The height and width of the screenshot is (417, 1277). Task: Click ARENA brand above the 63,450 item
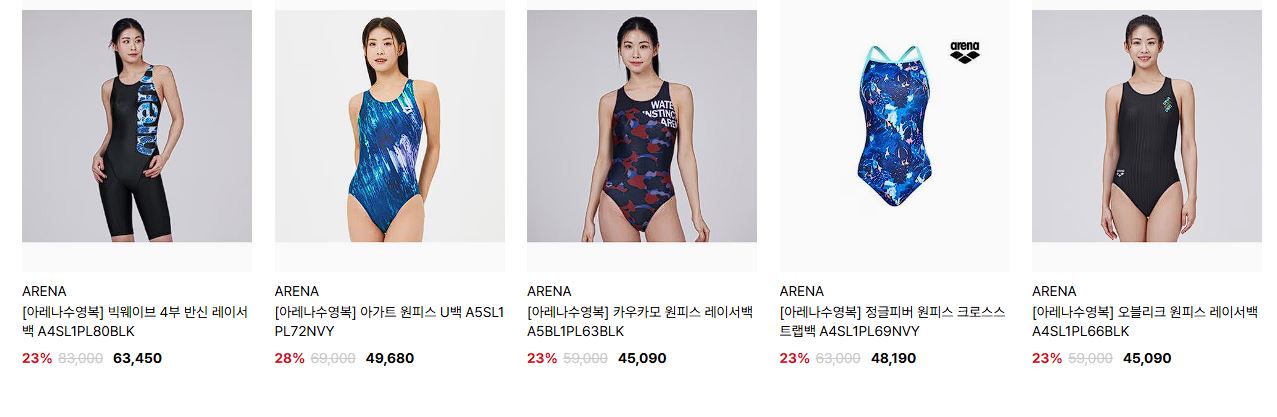44,291
